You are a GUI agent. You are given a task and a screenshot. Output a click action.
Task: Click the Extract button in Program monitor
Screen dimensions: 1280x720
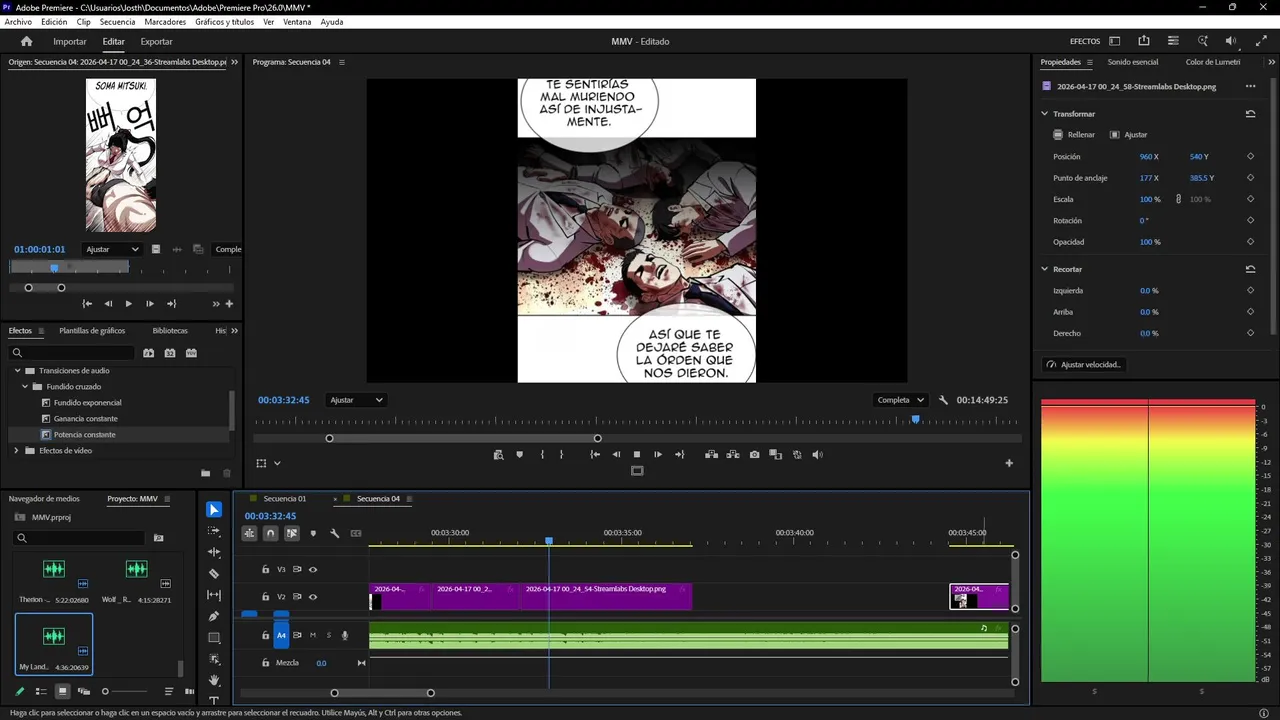[x=732, y=455]
